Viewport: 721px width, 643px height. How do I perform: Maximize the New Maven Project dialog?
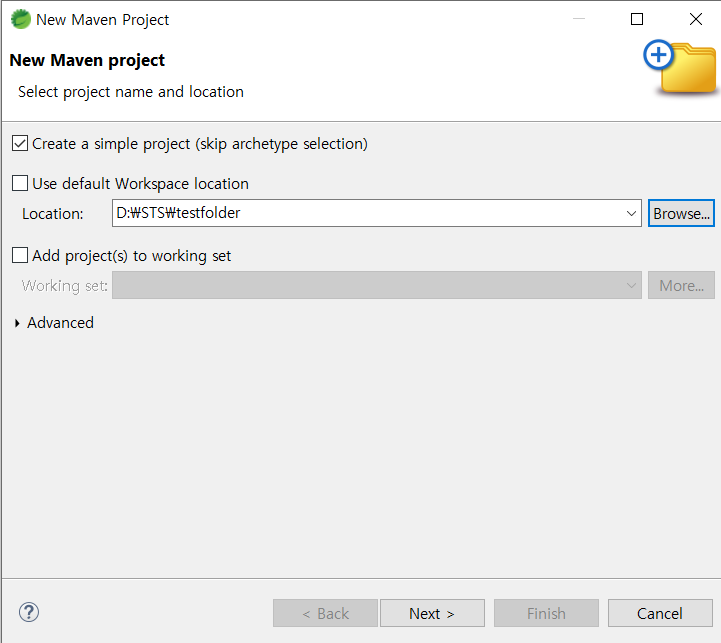pyautogui.click(x=636, y=19)
